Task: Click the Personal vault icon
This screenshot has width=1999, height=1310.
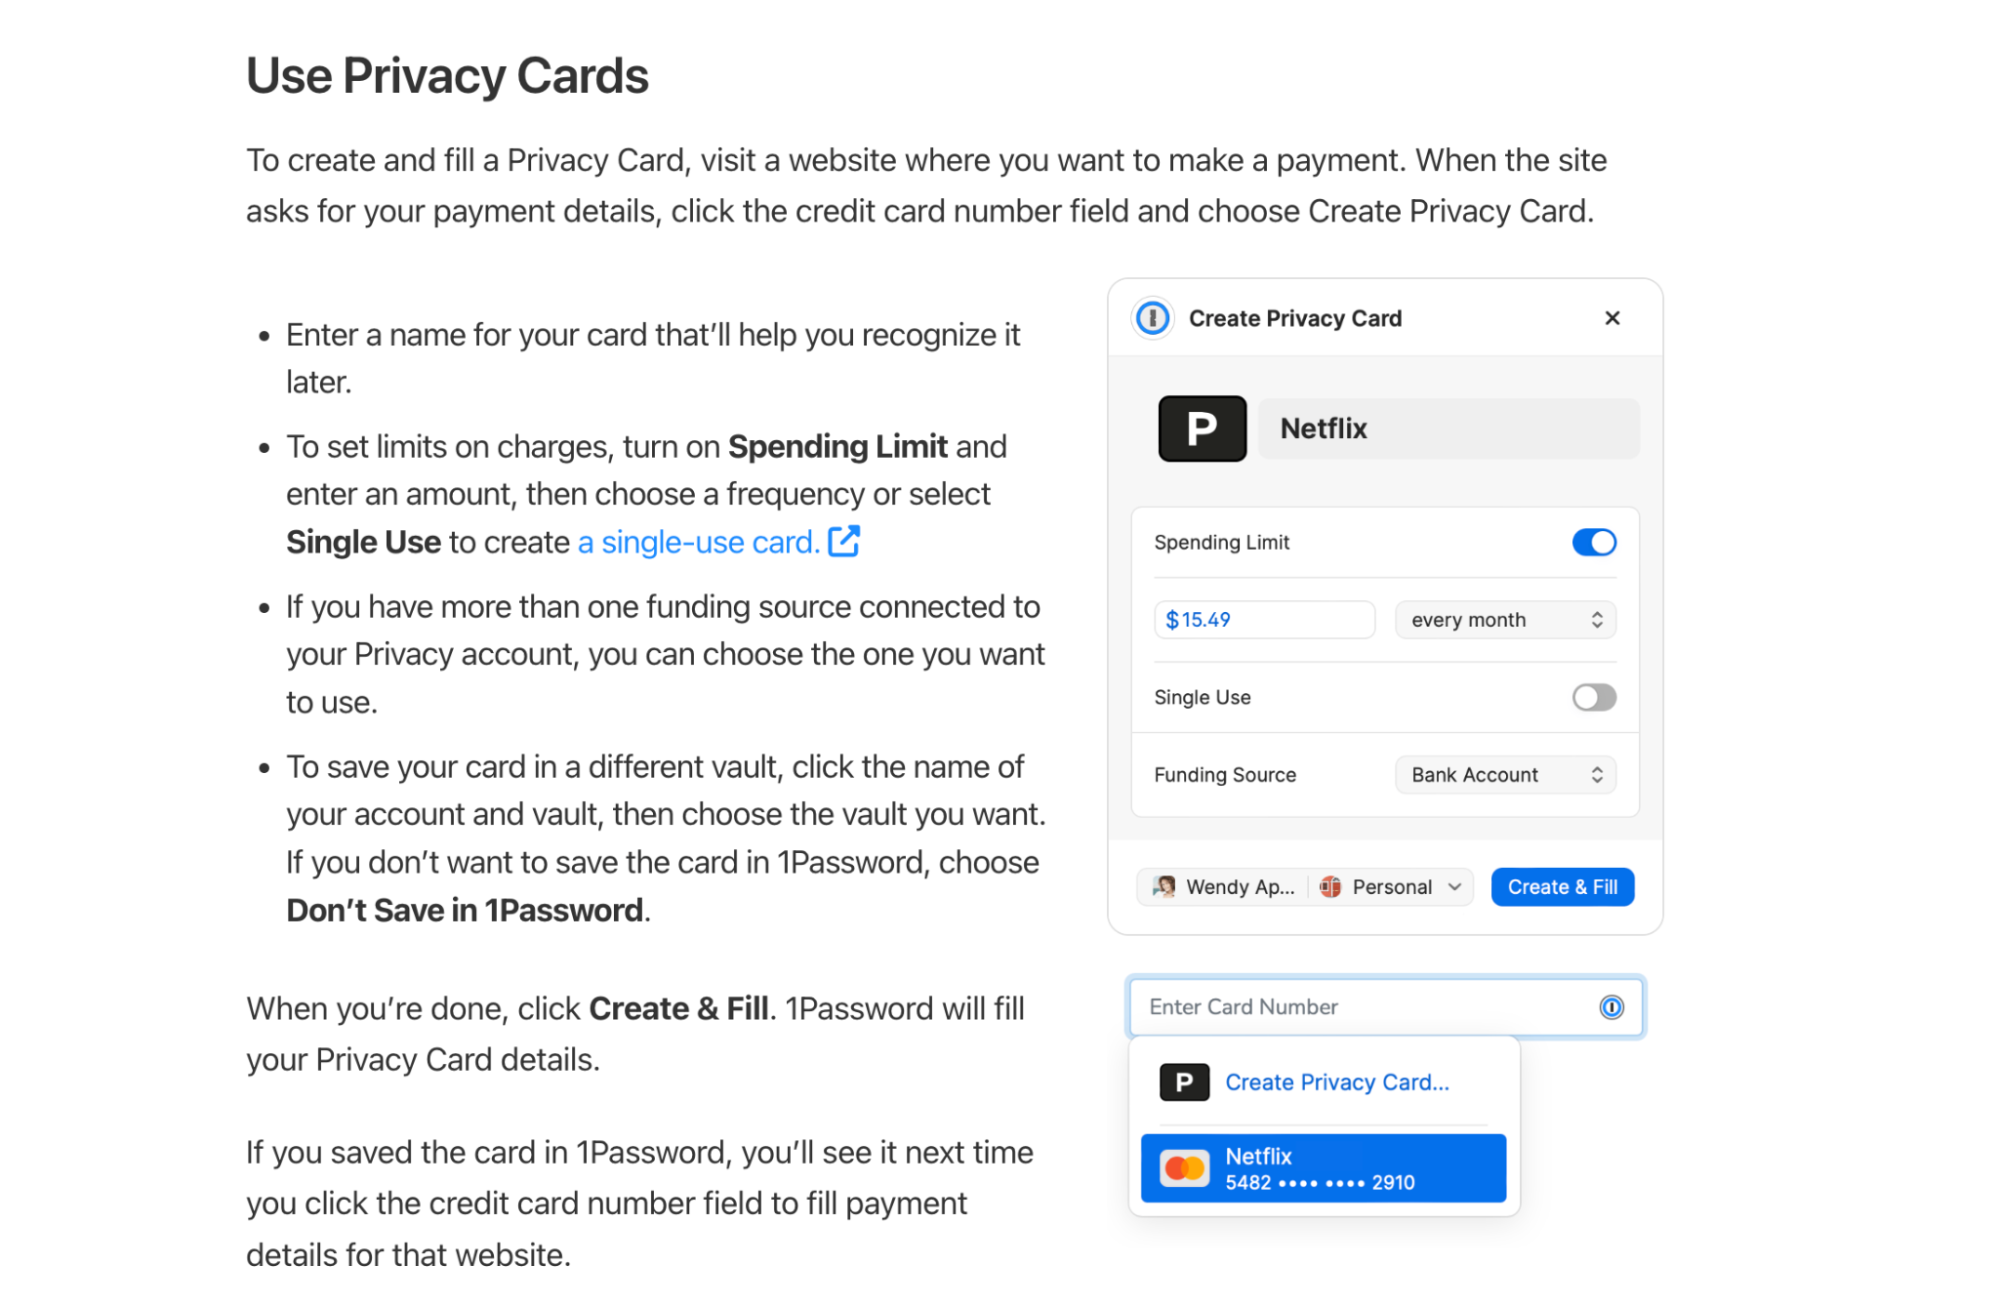Action: 1331,886
